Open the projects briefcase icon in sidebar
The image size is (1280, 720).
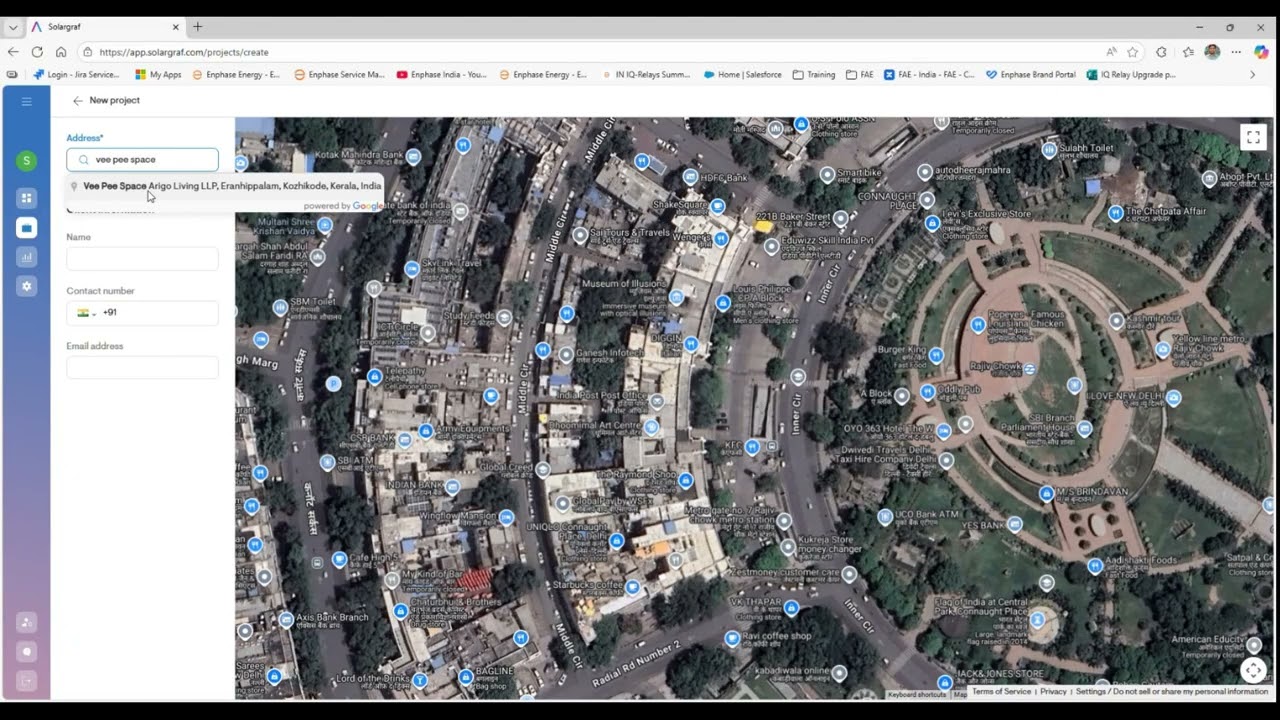tap(27, 228)
